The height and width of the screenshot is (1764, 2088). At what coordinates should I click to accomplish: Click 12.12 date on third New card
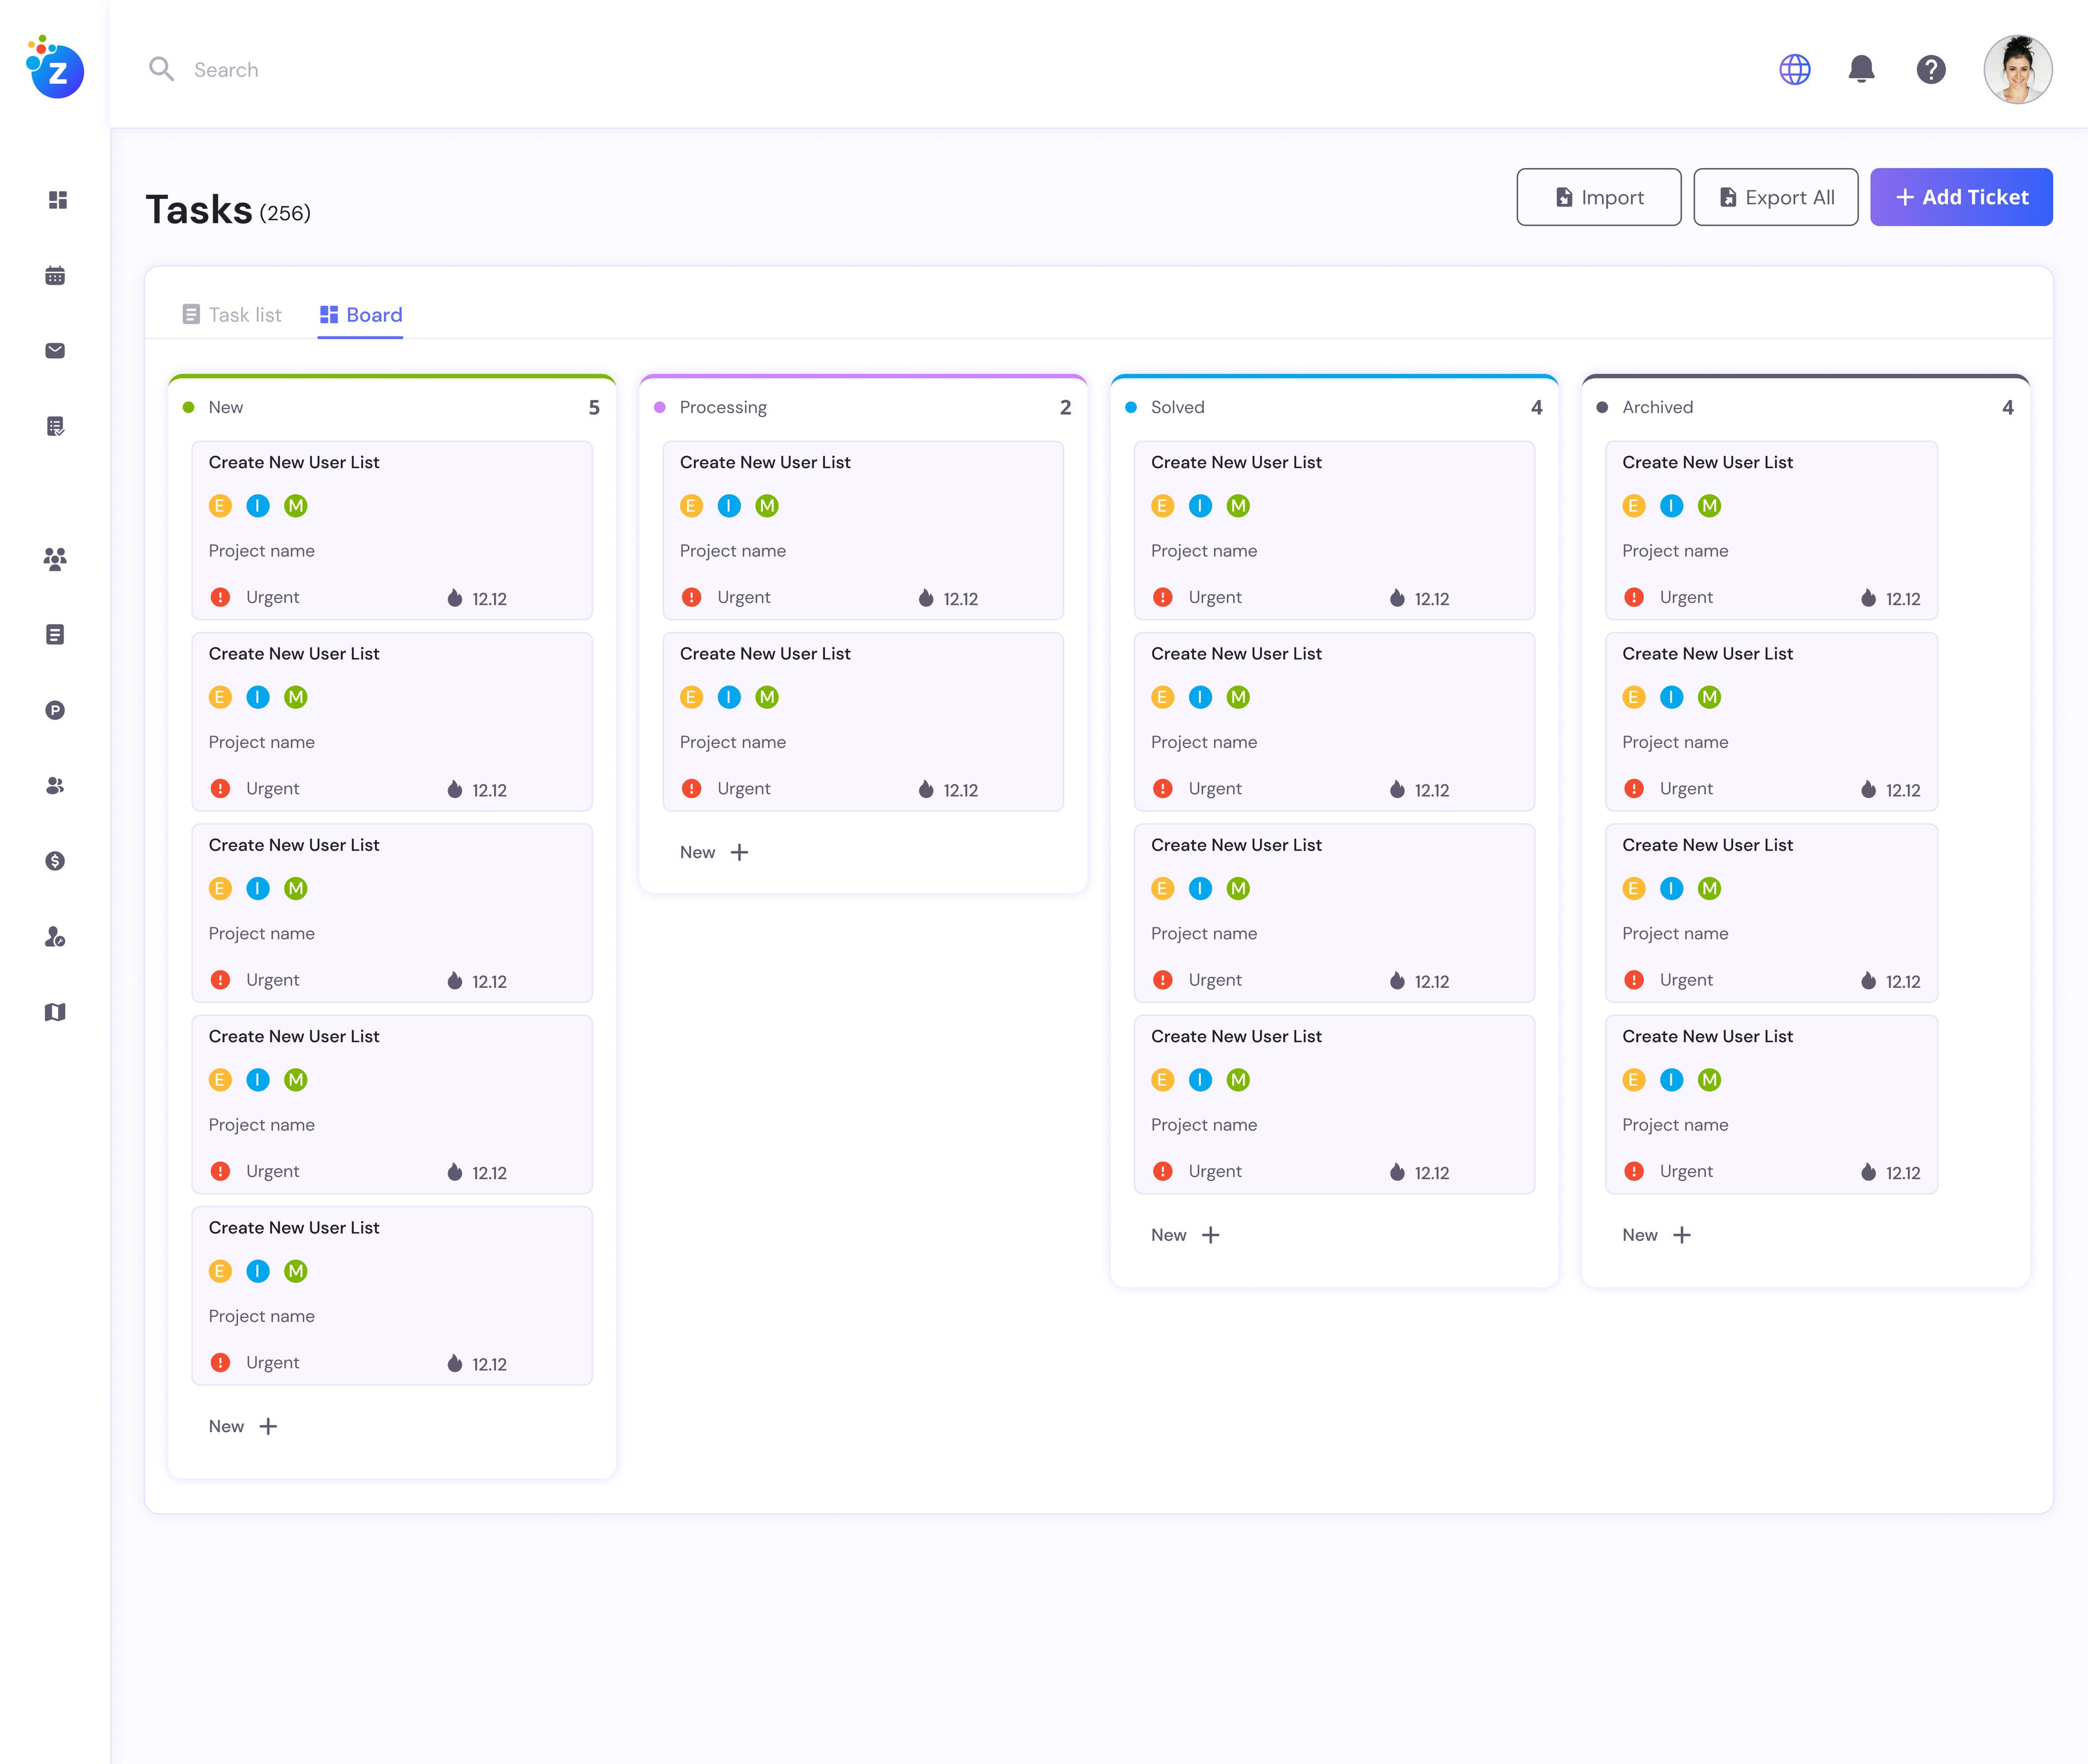click(489, 981)
